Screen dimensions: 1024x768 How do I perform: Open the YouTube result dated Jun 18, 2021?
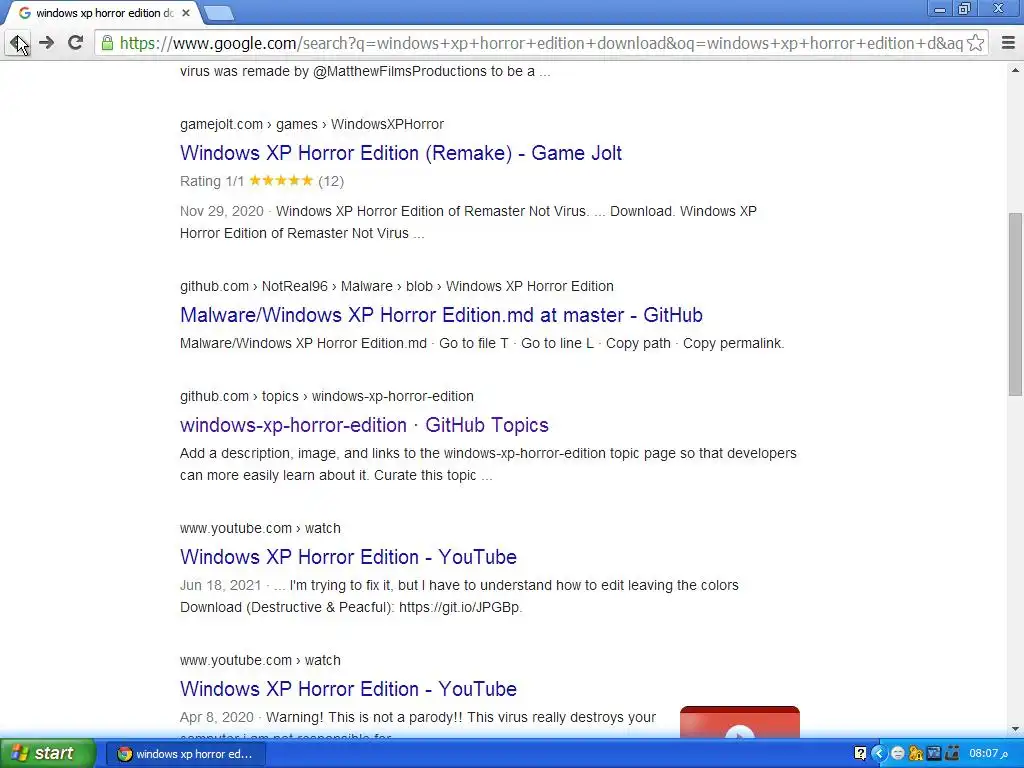click(x=349, y=557)
